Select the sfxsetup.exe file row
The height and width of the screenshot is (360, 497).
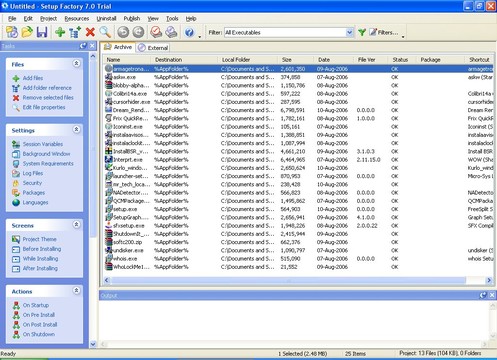299,226
